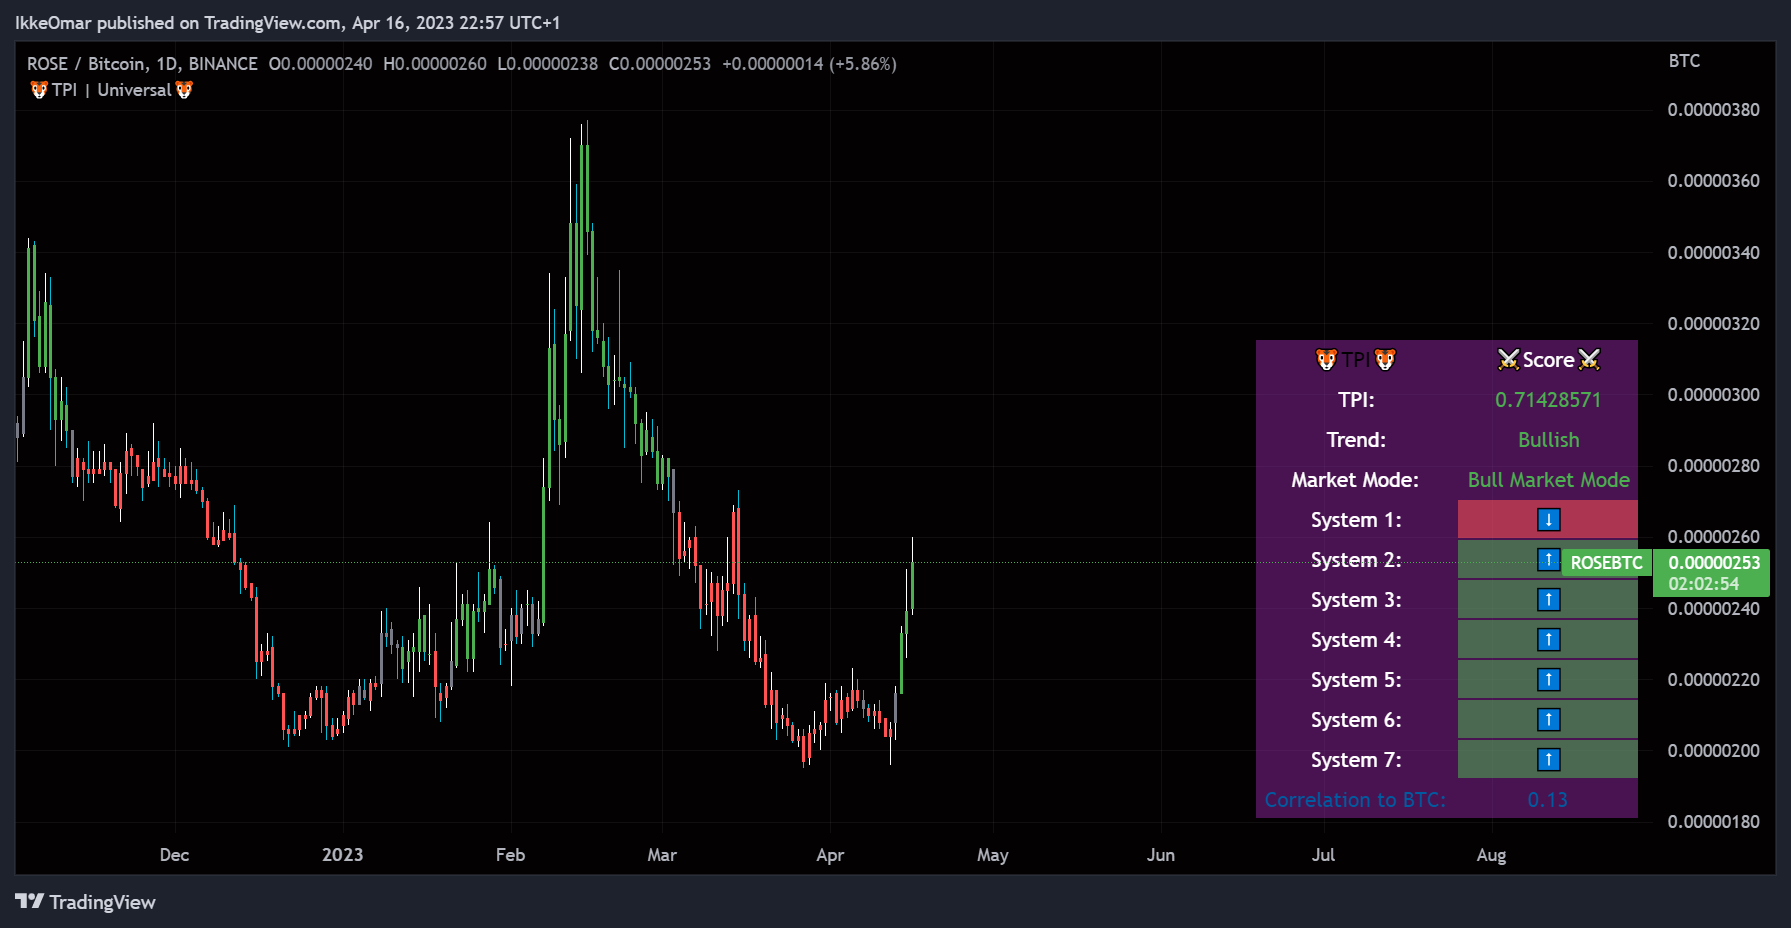Click the System 1 down arrow icon
This screenshot has width=1791, height=928.
pos(1548,519)
